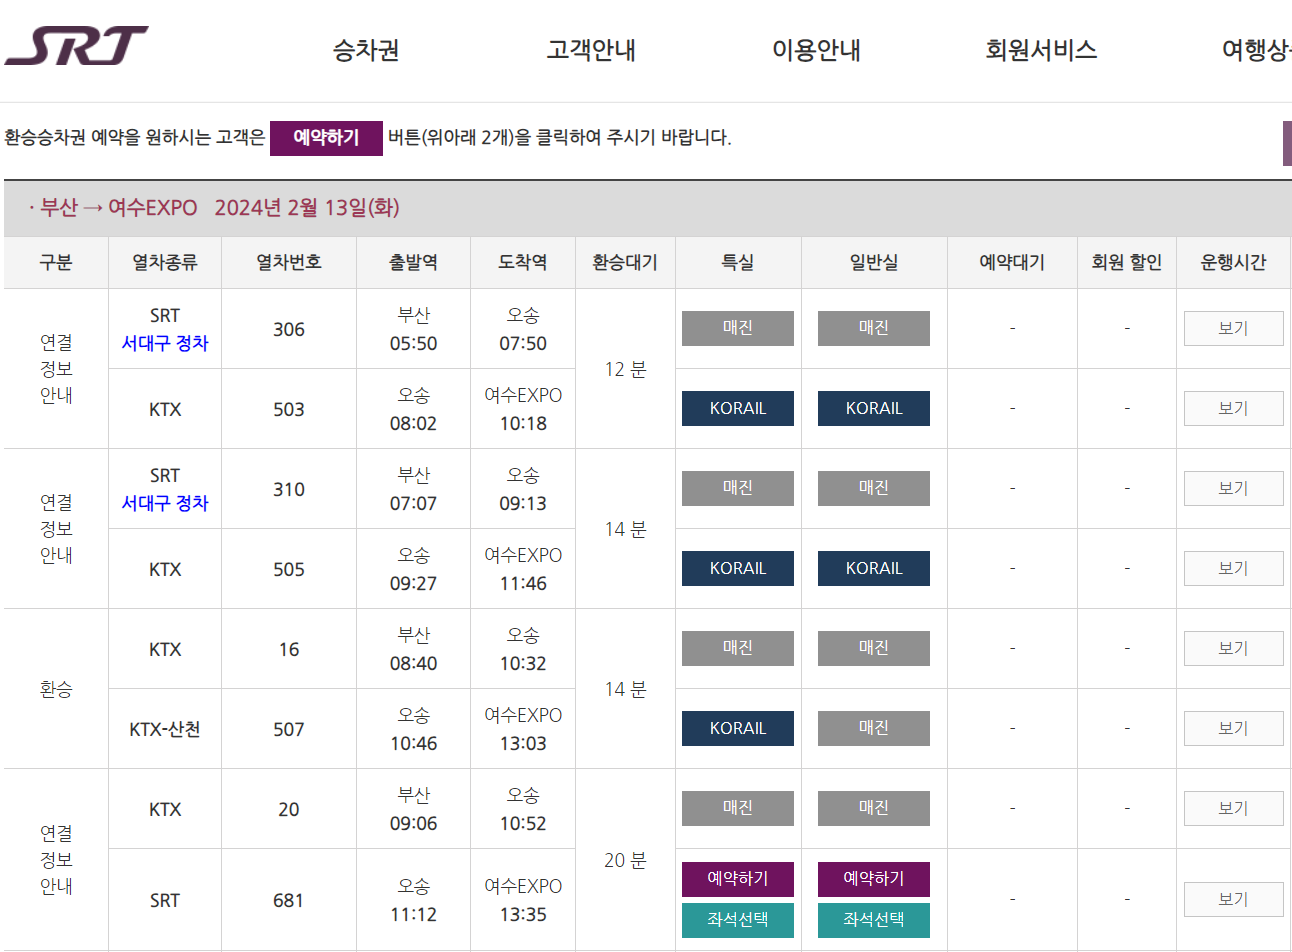Viewport: 1292px width, 952px height.
Task: Click 특실 KORAIL button for train 503
Action: 738,408
